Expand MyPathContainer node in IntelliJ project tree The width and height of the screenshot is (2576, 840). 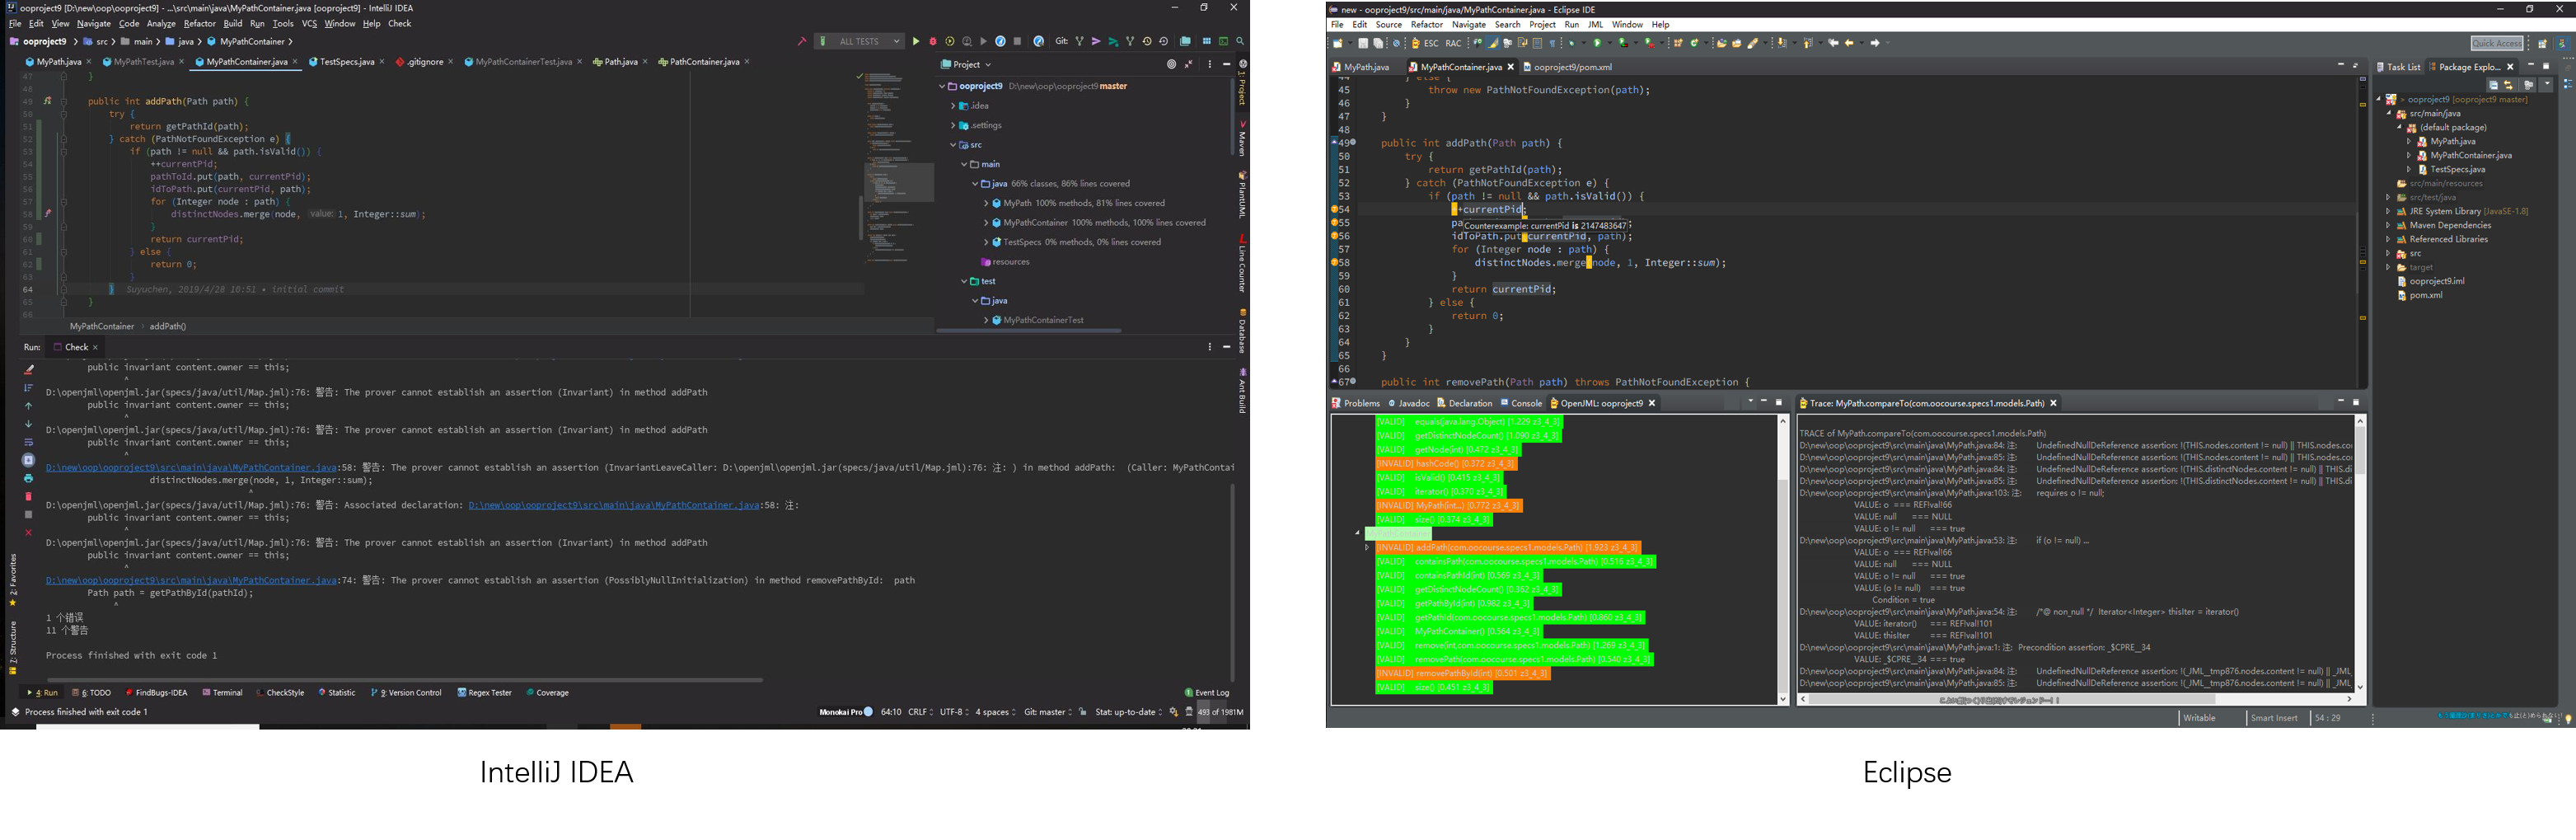[x=986, y=223]
